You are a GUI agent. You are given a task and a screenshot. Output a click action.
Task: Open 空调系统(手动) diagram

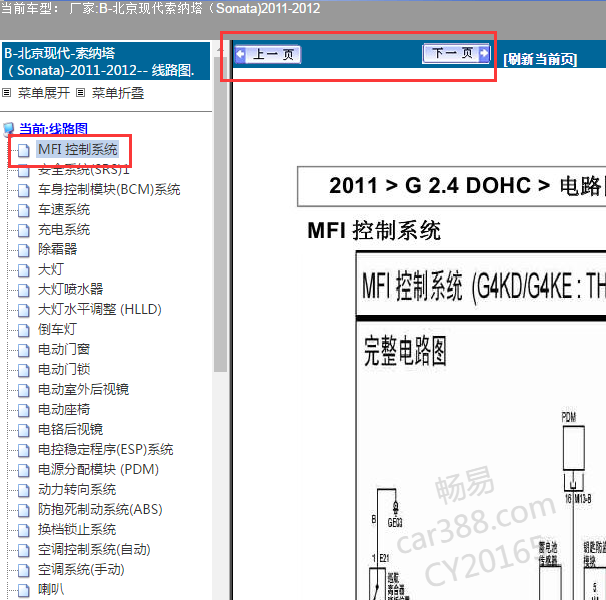click(x=81, y=569)
